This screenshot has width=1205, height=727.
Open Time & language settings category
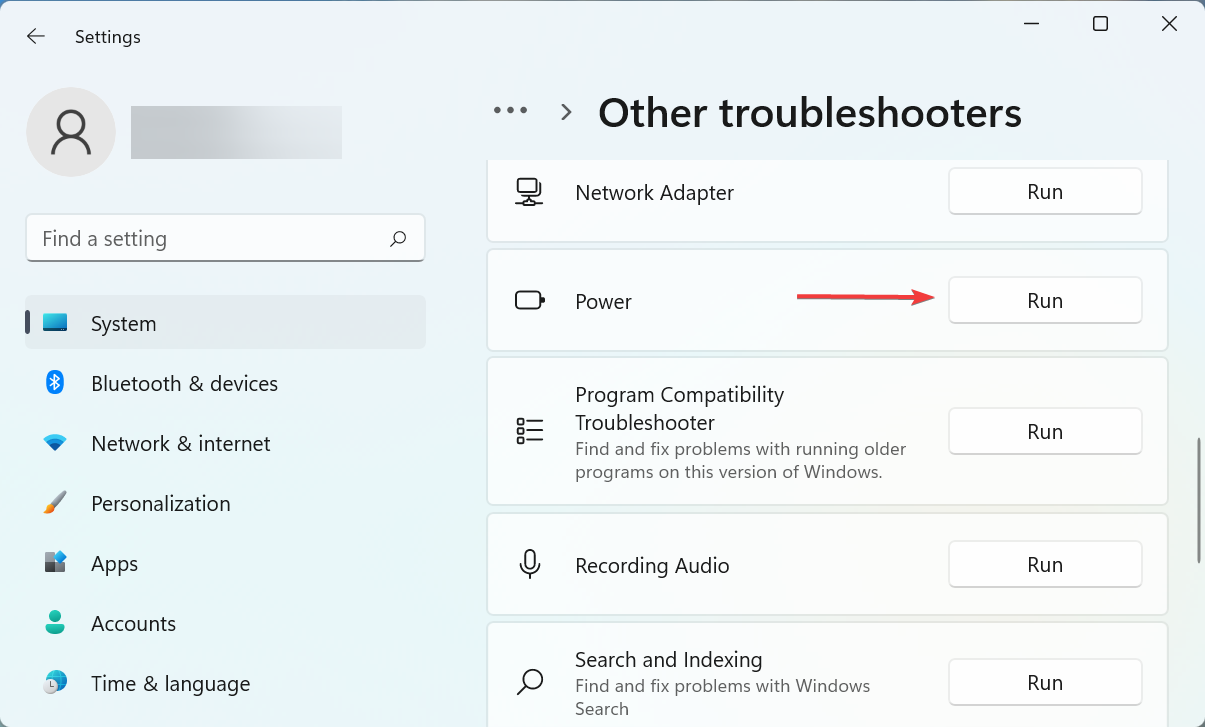click(170, 683)
